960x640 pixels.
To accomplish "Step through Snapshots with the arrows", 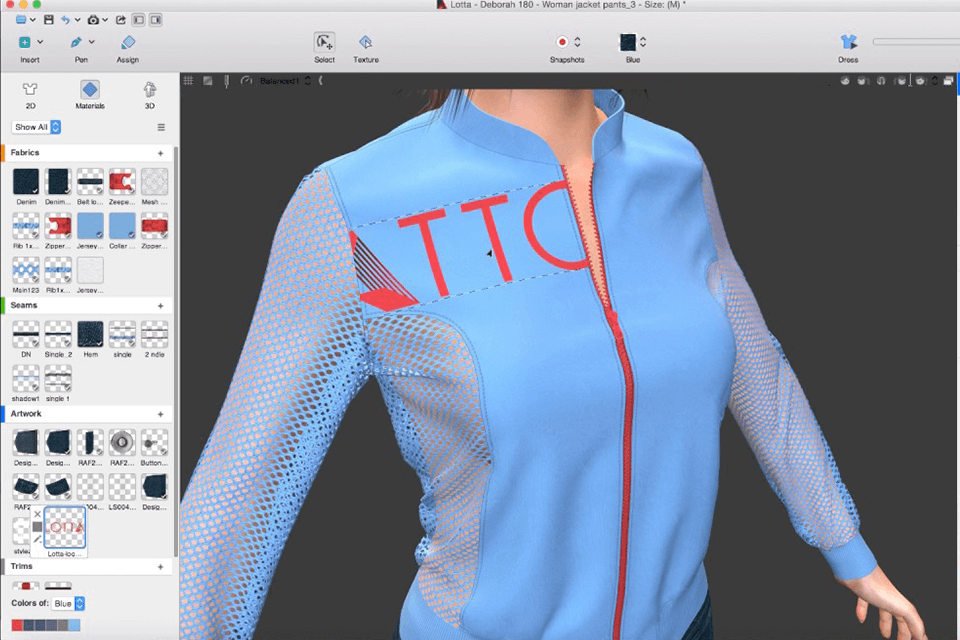I will tap(577, 42).
